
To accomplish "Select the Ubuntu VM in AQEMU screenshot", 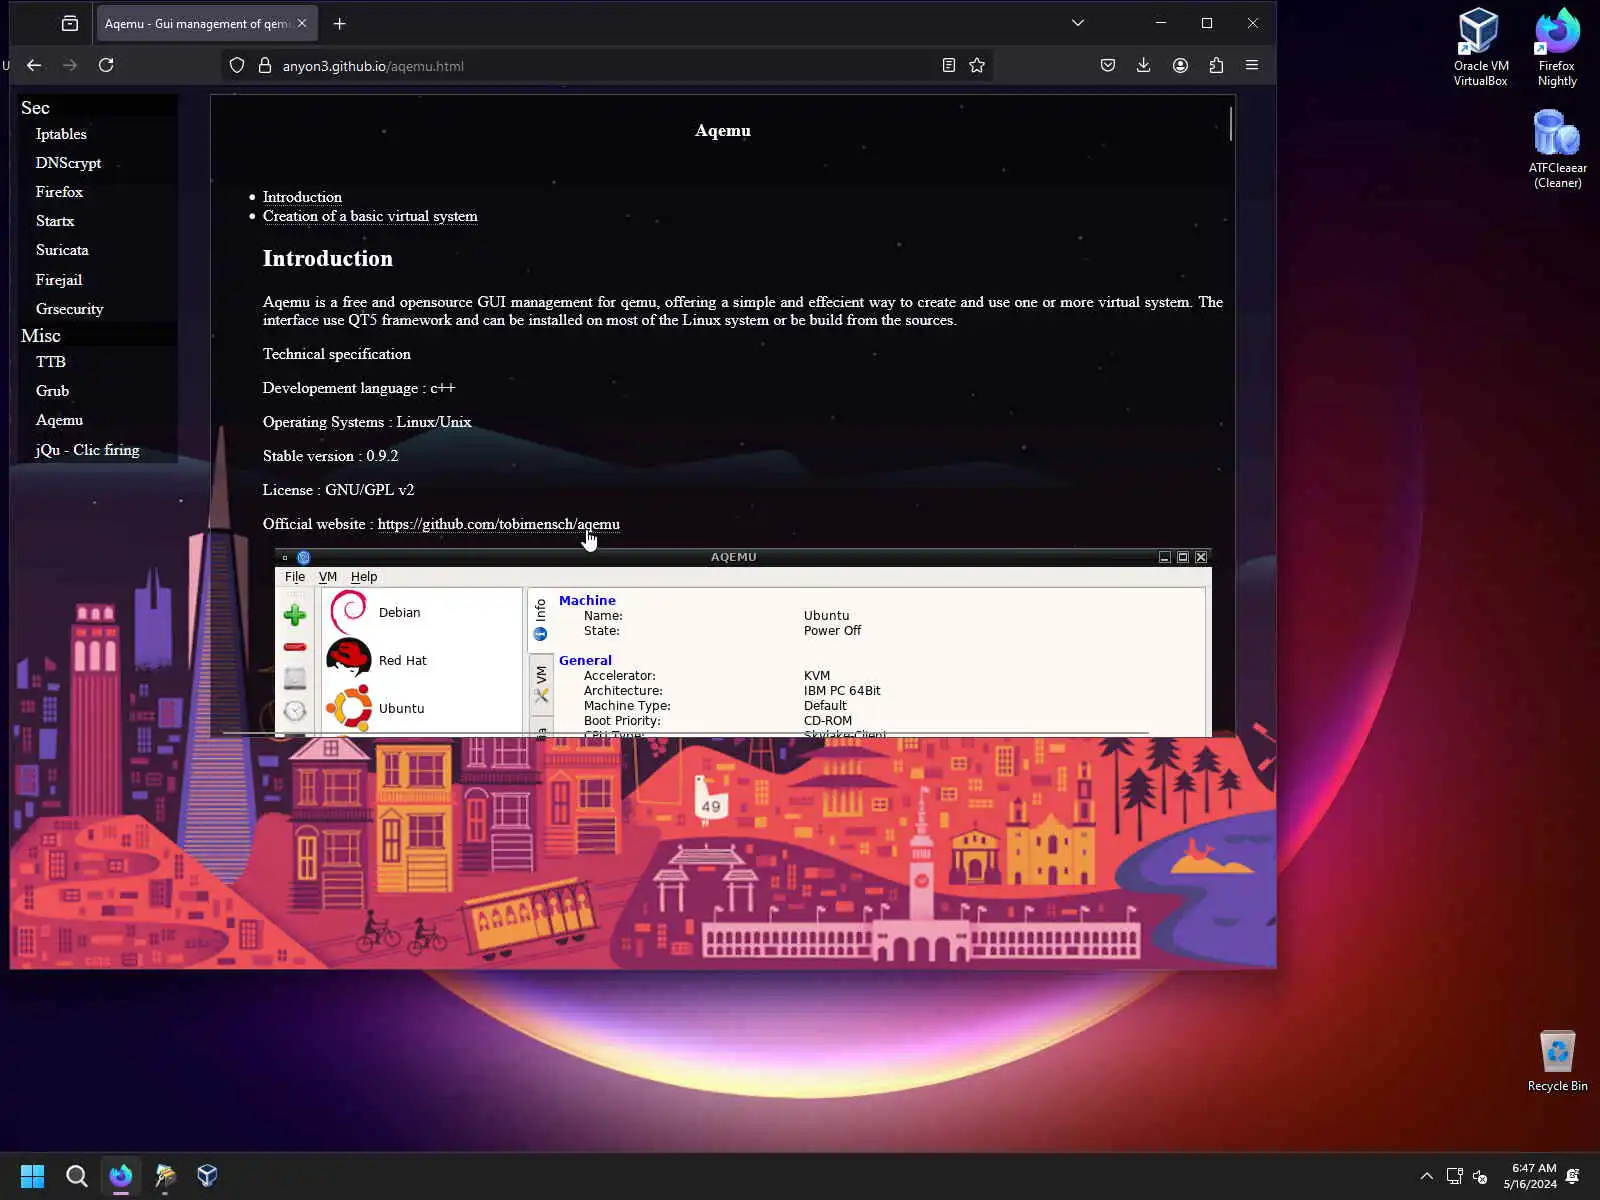I will [421, 708].
